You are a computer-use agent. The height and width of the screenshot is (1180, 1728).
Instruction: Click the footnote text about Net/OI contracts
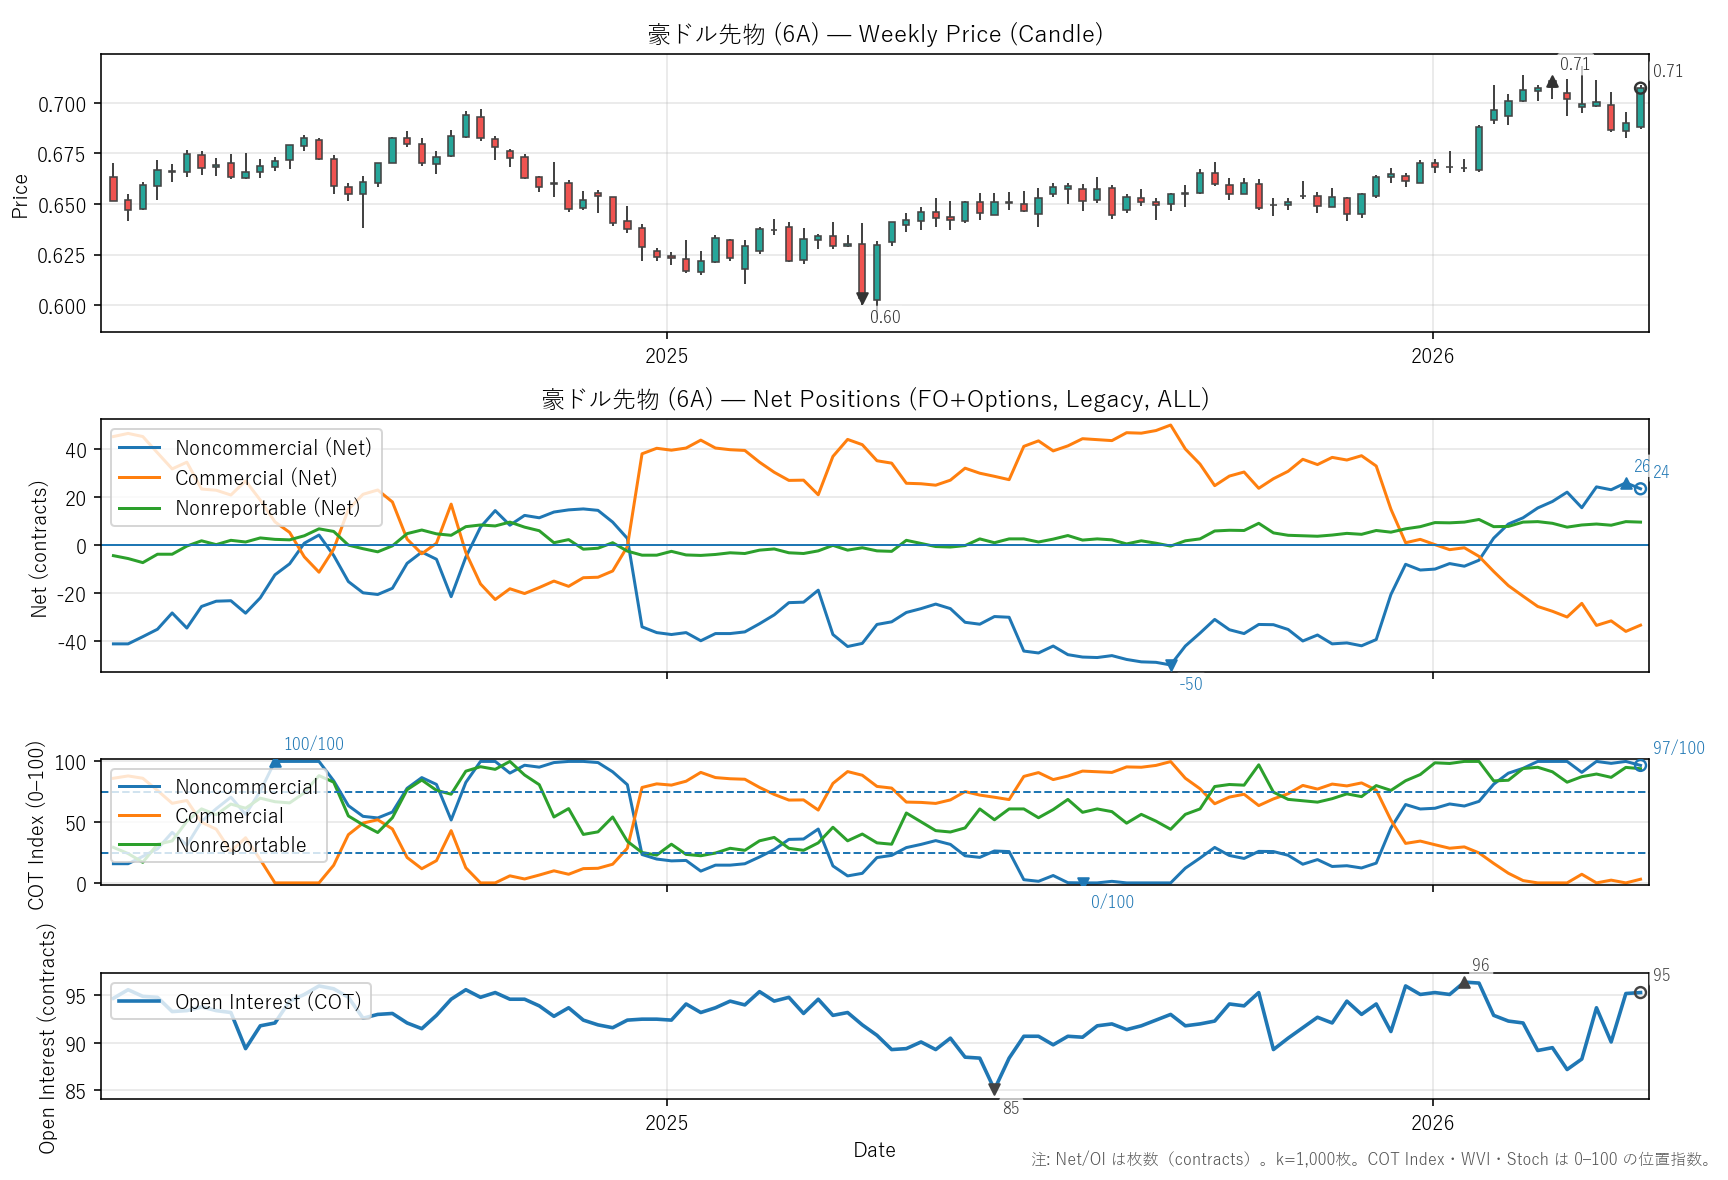tap(1370, 1159)
